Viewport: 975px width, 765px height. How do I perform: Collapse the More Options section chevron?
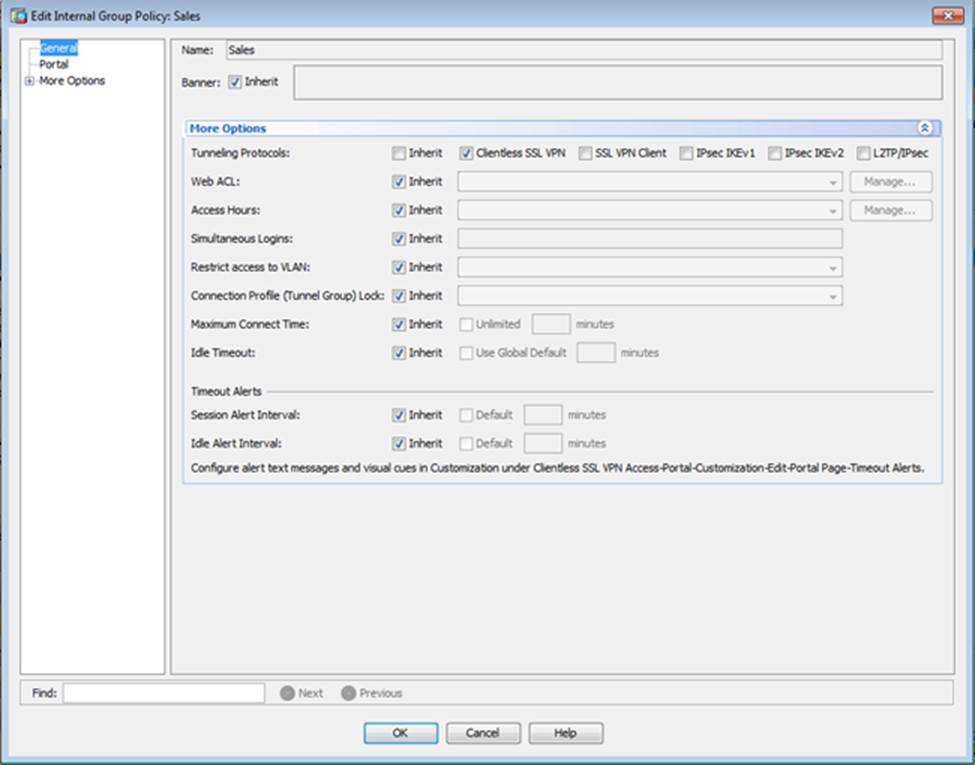point(924,128)
